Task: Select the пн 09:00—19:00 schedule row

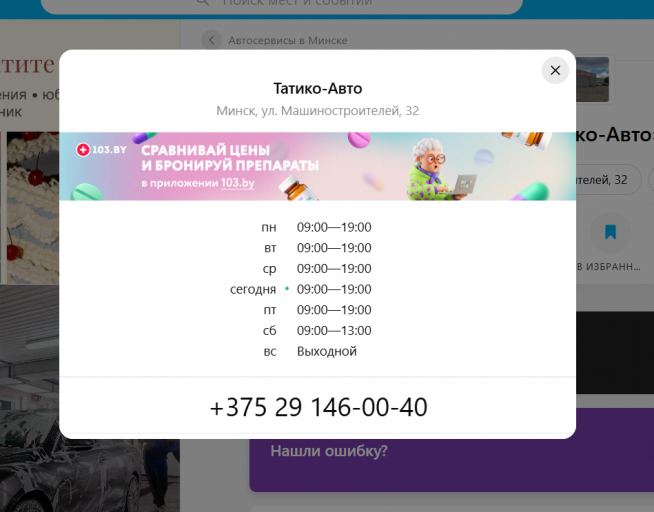Action: pyautogui.click(x=316, y=227)
